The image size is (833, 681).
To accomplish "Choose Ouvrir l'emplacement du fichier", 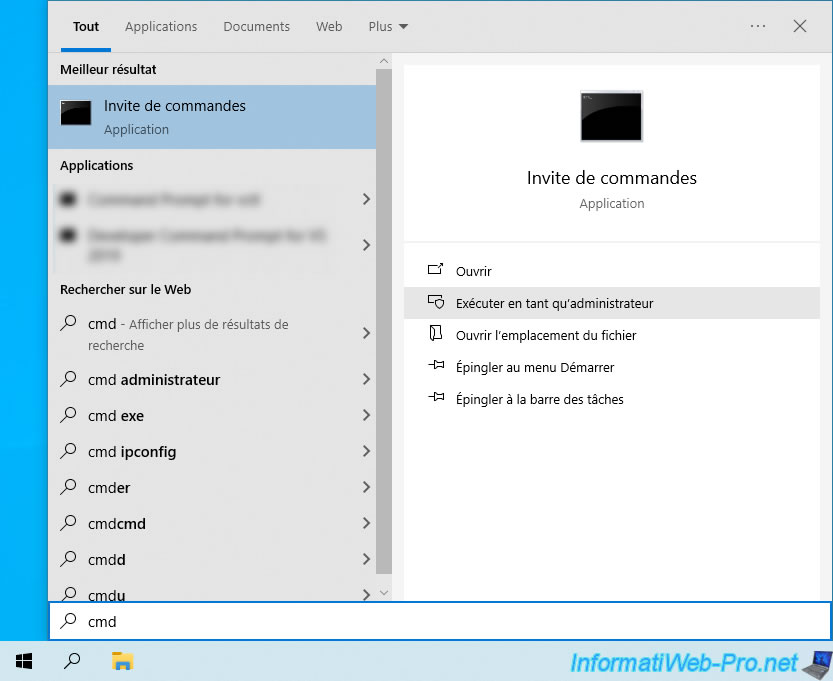I will (611, 335).
